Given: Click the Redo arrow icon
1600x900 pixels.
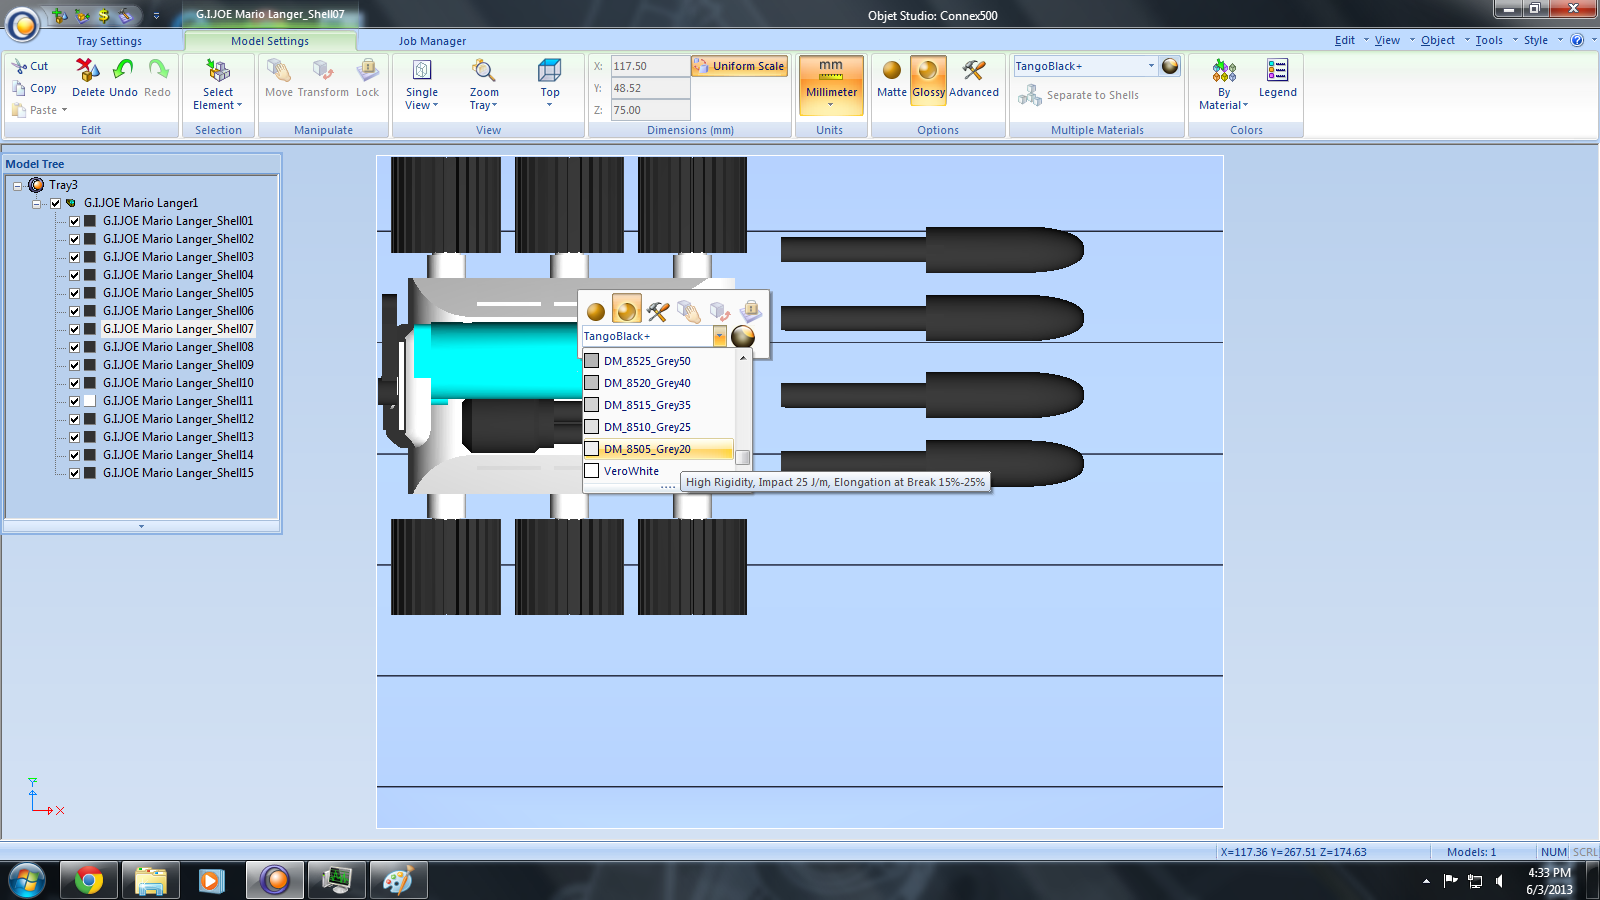Looking at the screenshot, I should (x=158, y=70).
